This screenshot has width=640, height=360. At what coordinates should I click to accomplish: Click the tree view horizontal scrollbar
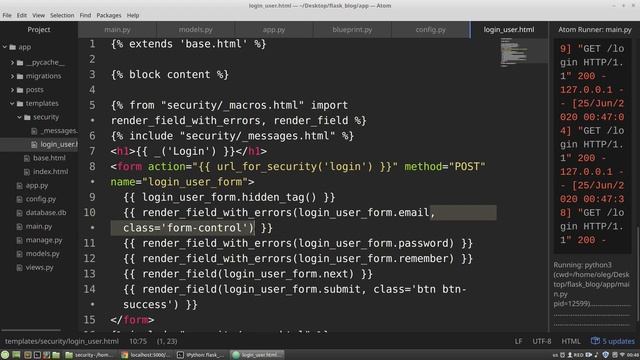pyautogui.click(x=31, y=330)
